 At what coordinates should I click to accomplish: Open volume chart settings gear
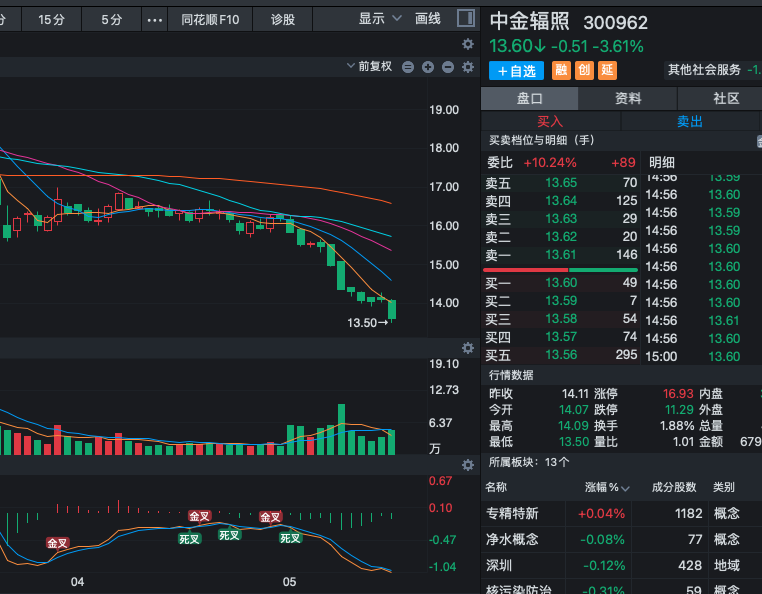[x=468, y=348]
